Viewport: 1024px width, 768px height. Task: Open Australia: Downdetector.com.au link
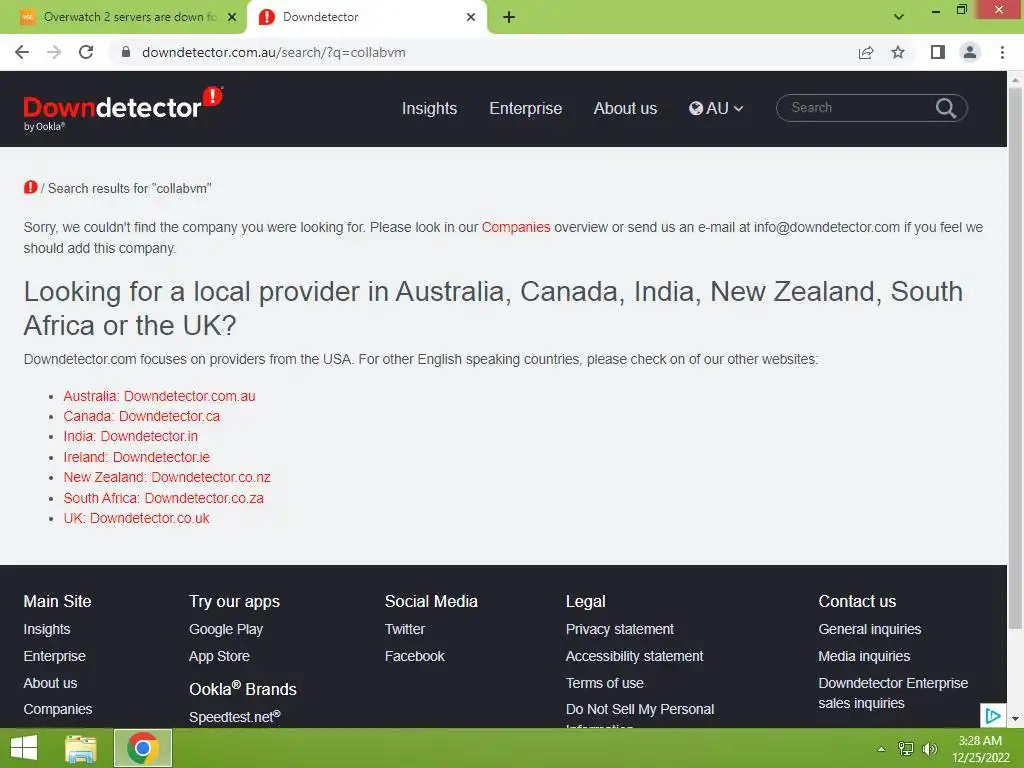[x=159, y=396]
